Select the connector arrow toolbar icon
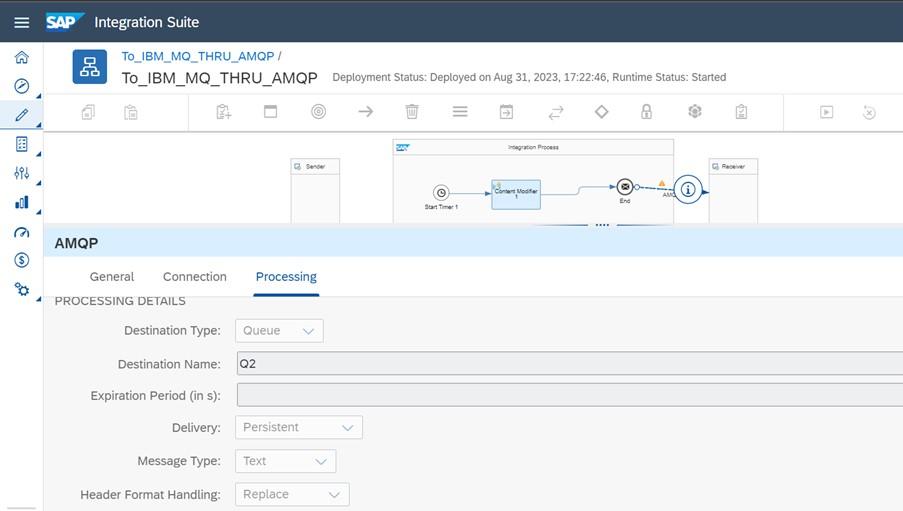Screen dimensions: 903x511 point(366,111)
